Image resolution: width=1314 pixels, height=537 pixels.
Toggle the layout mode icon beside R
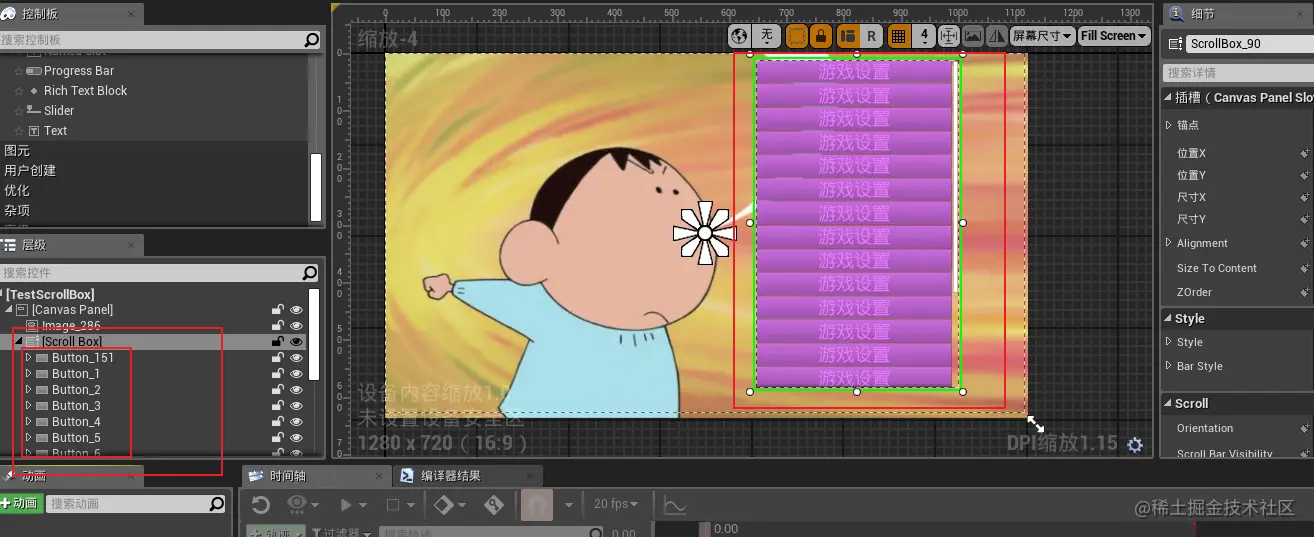(847, 36)
